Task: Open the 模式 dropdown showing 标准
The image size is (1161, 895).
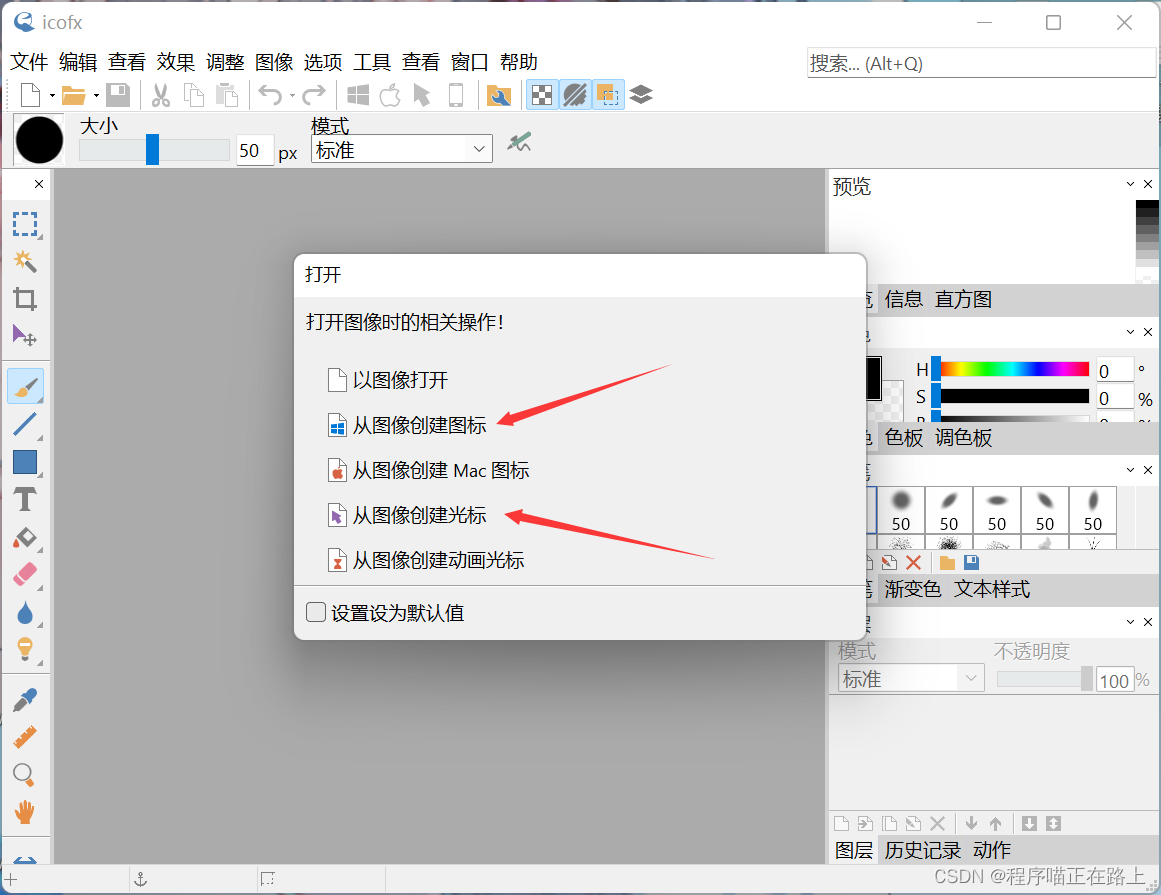Action: (400, 148)
